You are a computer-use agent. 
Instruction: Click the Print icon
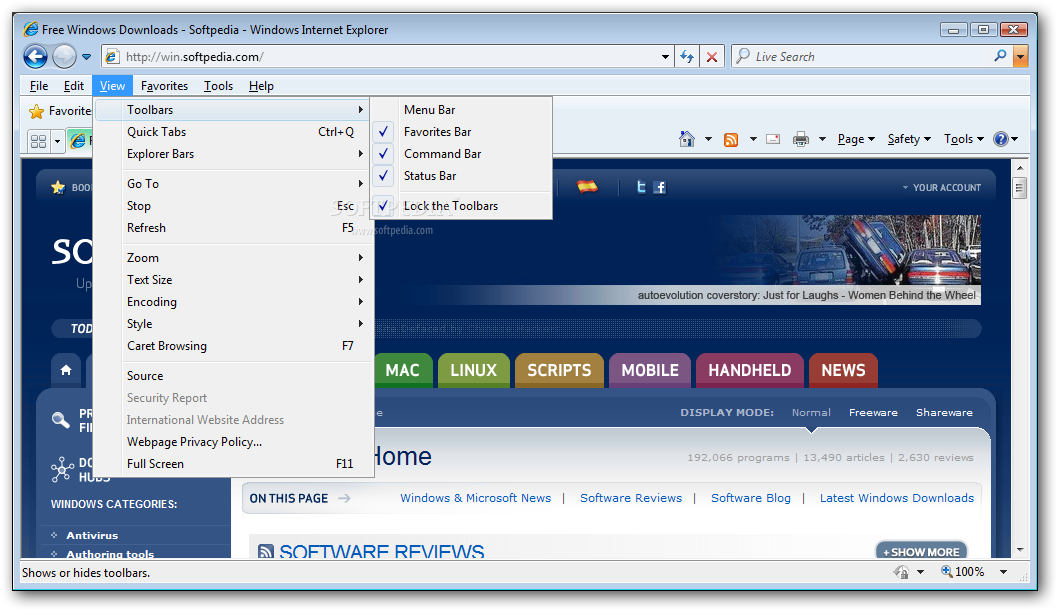801,139
